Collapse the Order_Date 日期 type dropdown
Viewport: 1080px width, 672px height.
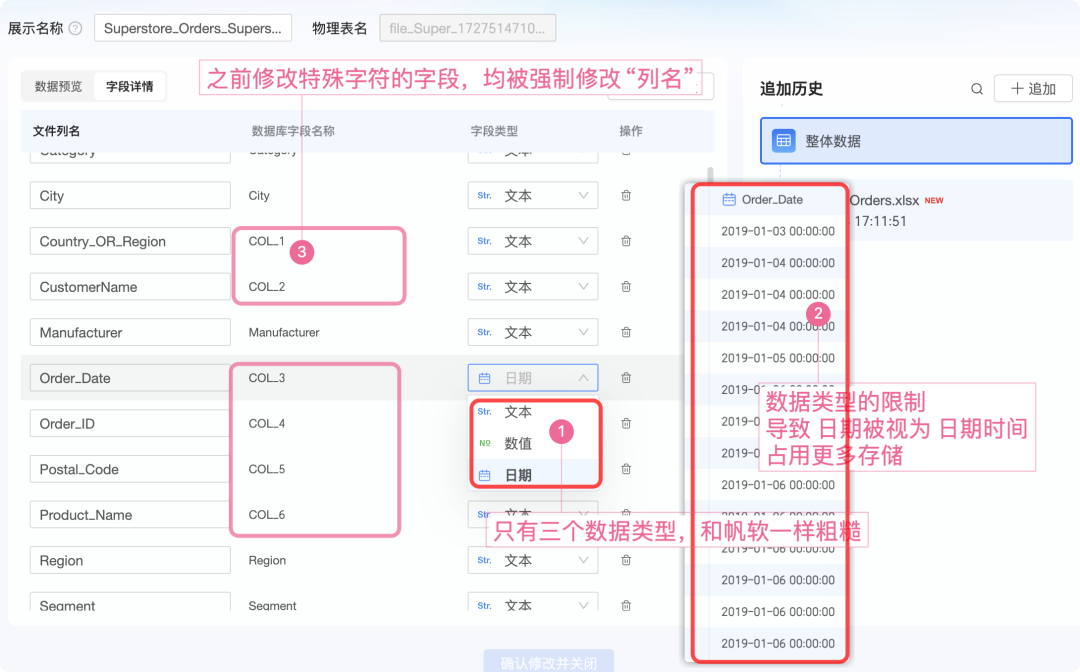pos(532,378)
